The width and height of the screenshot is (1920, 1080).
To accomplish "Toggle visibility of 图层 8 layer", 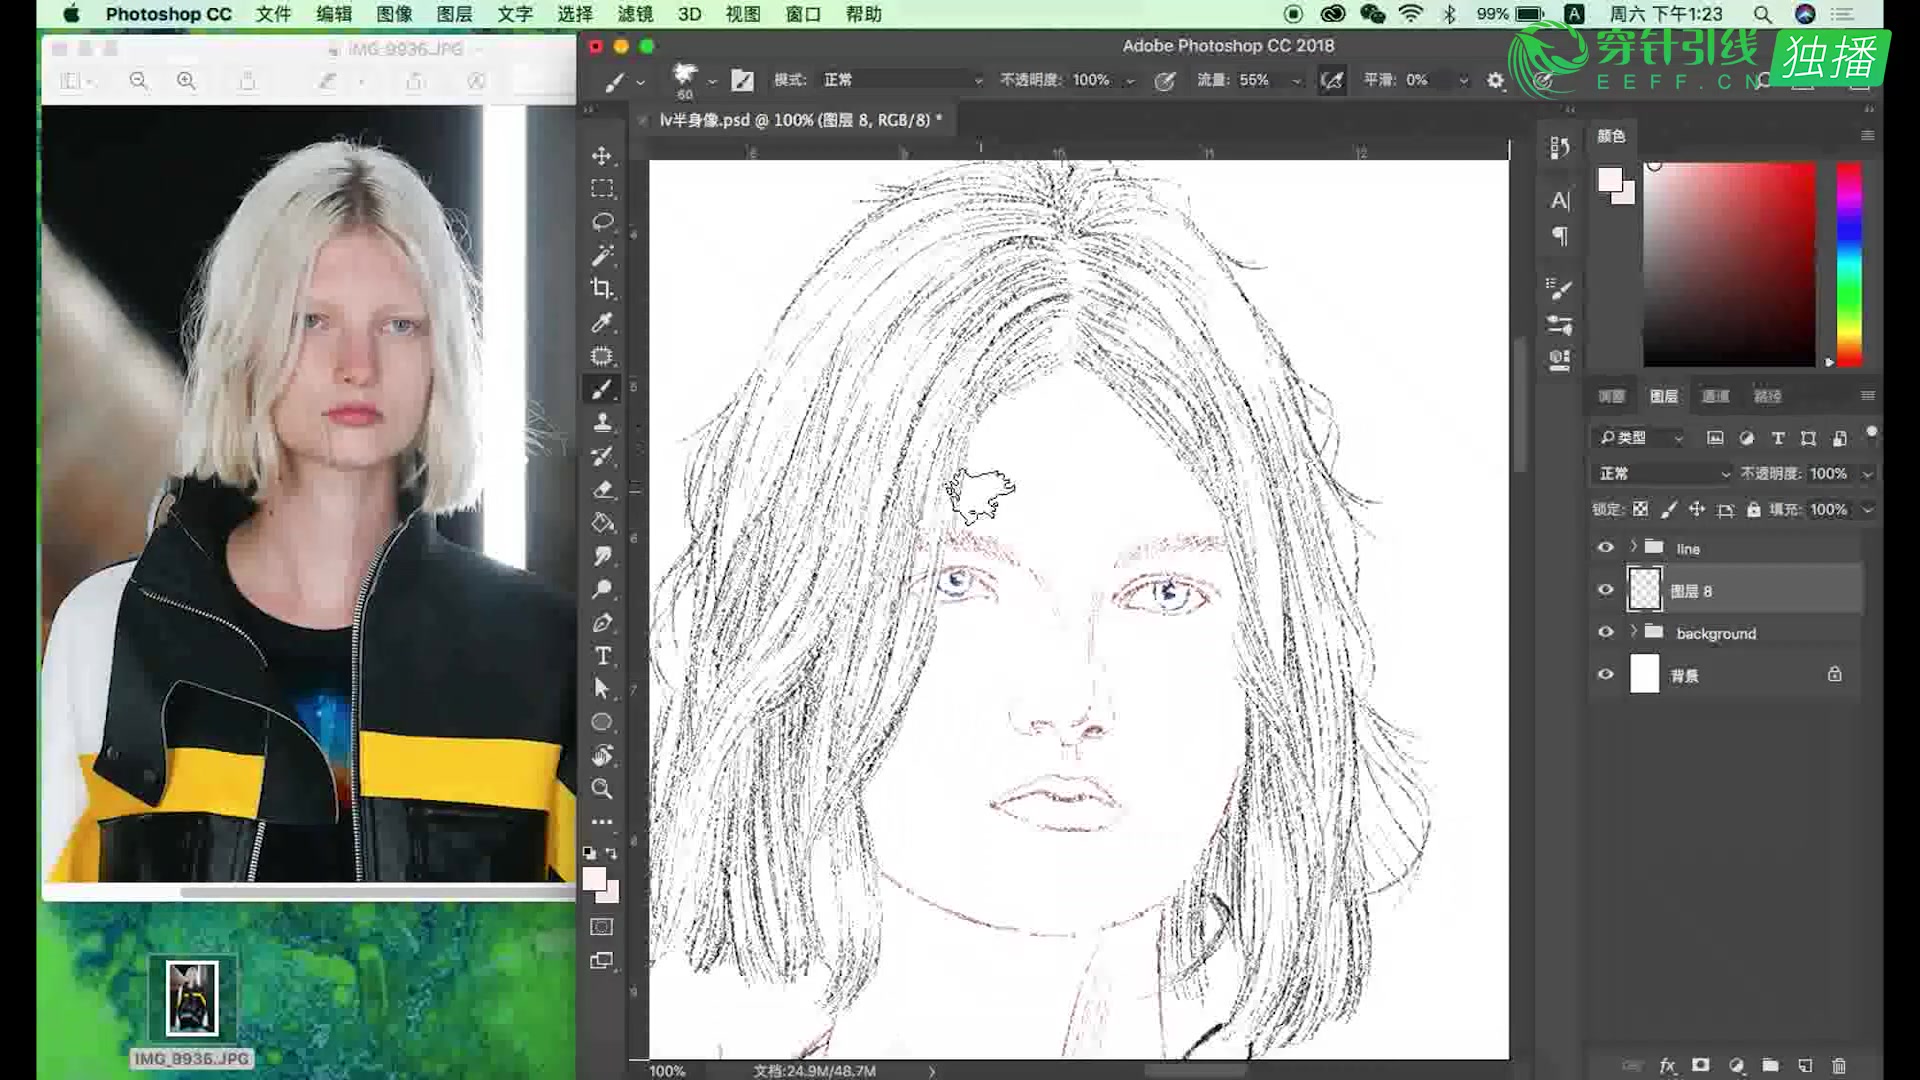I will [x=1605, y=590].
